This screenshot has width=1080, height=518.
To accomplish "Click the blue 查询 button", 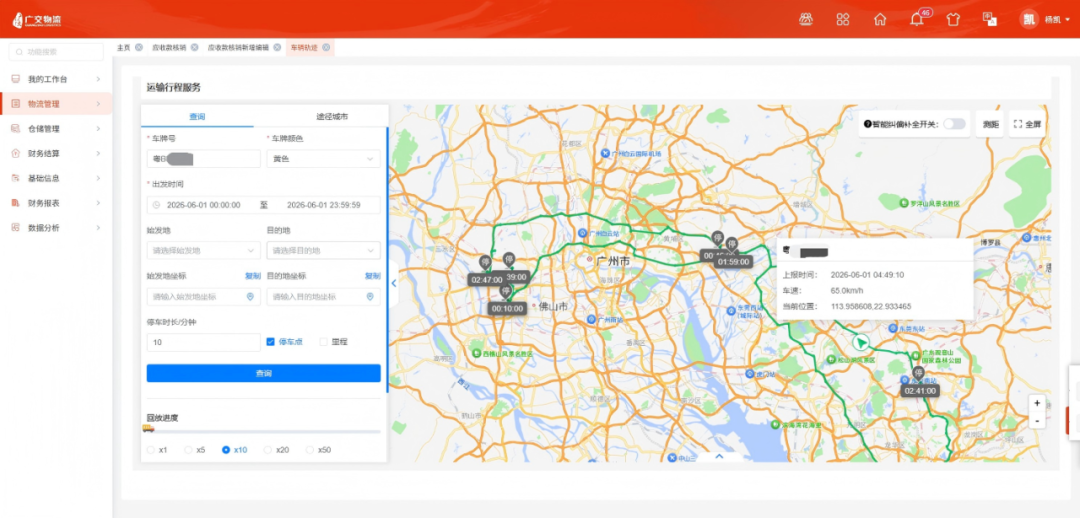I will pos(263,373).
